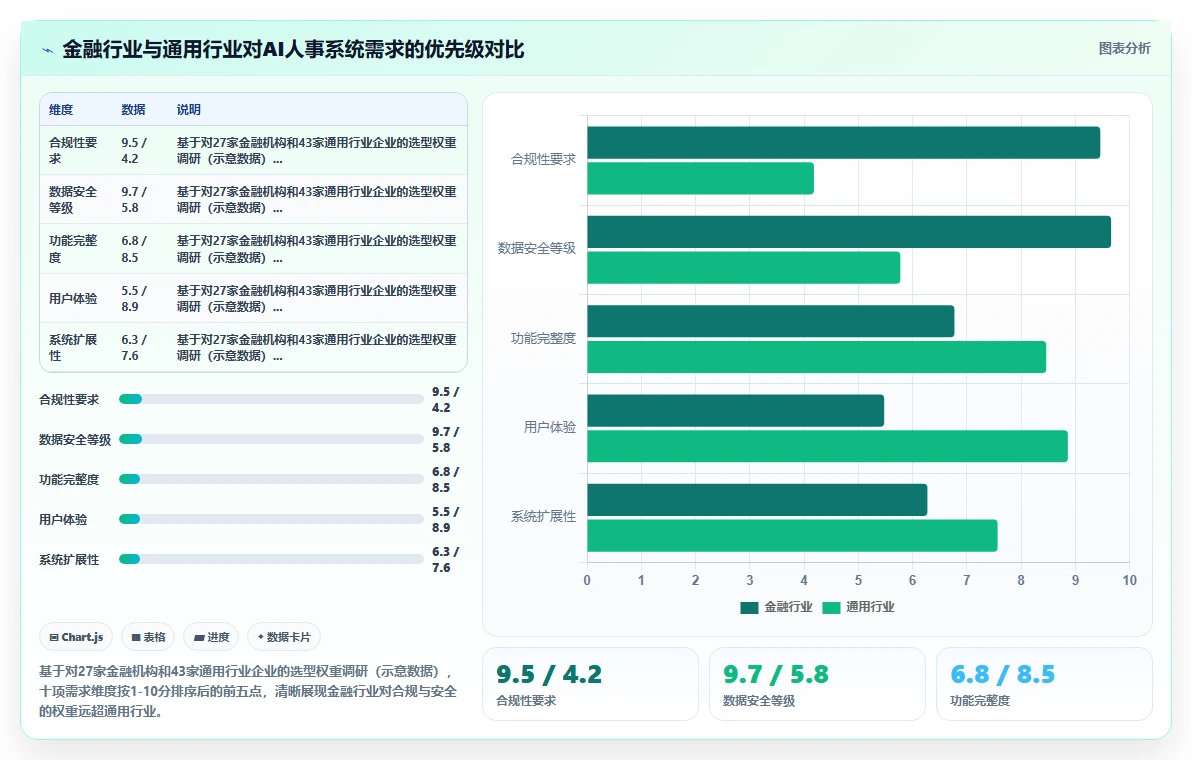This screenshot has height=760, width=1192.
Task: Click table value 9.5 / 4.2
Action: (x=134, y=150)
